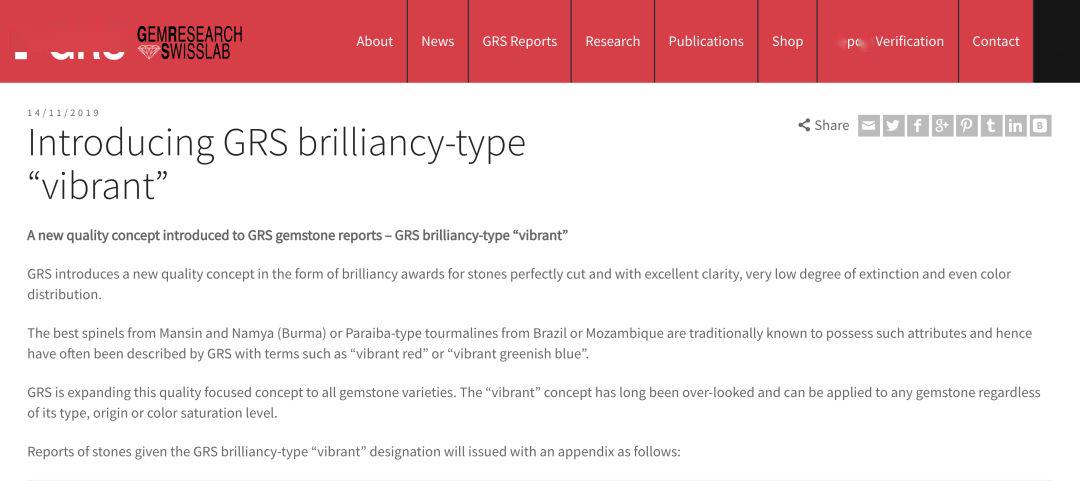Image resolution: width=1080 pixels, height=498 pixels.
Task: Share the article on LinkedIn
Action: click(x=1015, y=125)
